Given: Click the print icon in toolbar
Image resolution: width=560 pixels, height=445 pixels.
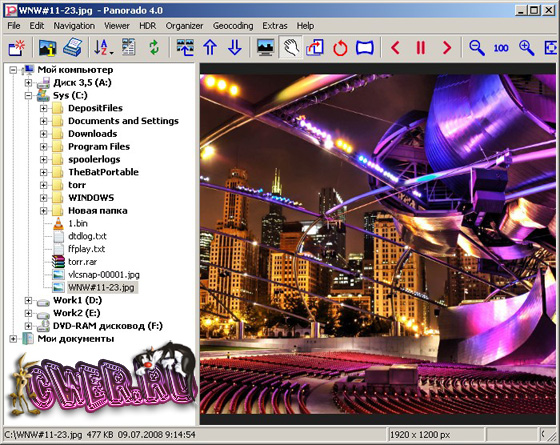Looking at the screenshot, I should 72,47.
